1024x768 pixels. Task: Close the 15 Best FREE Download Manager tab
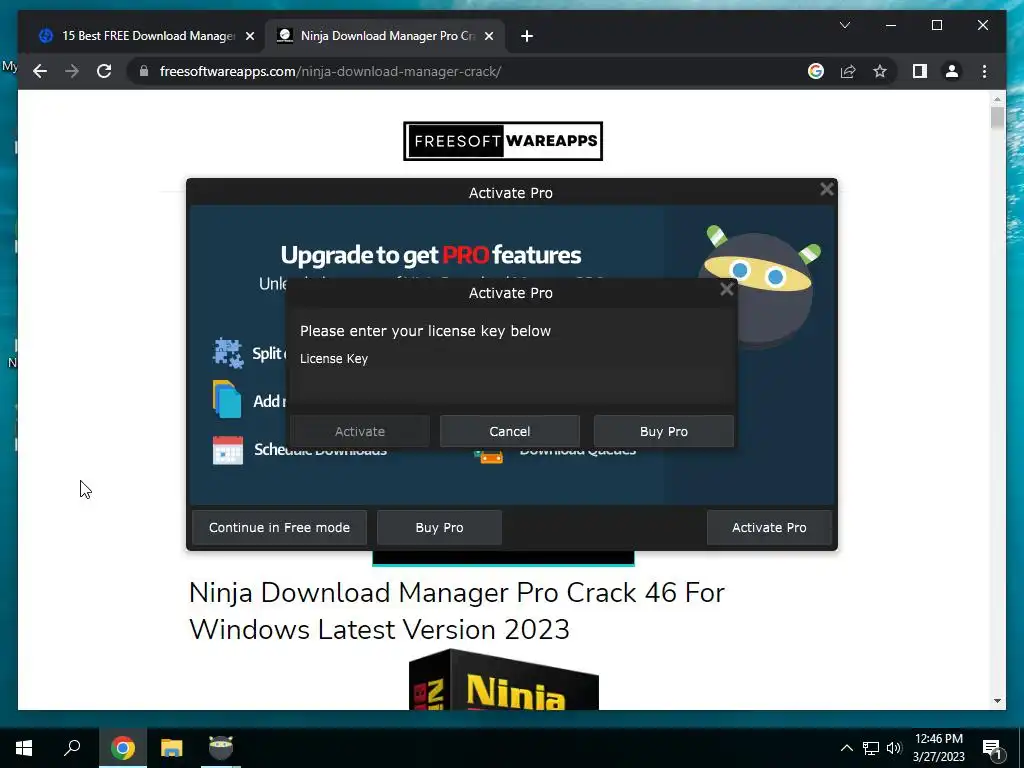click(249, 36)
